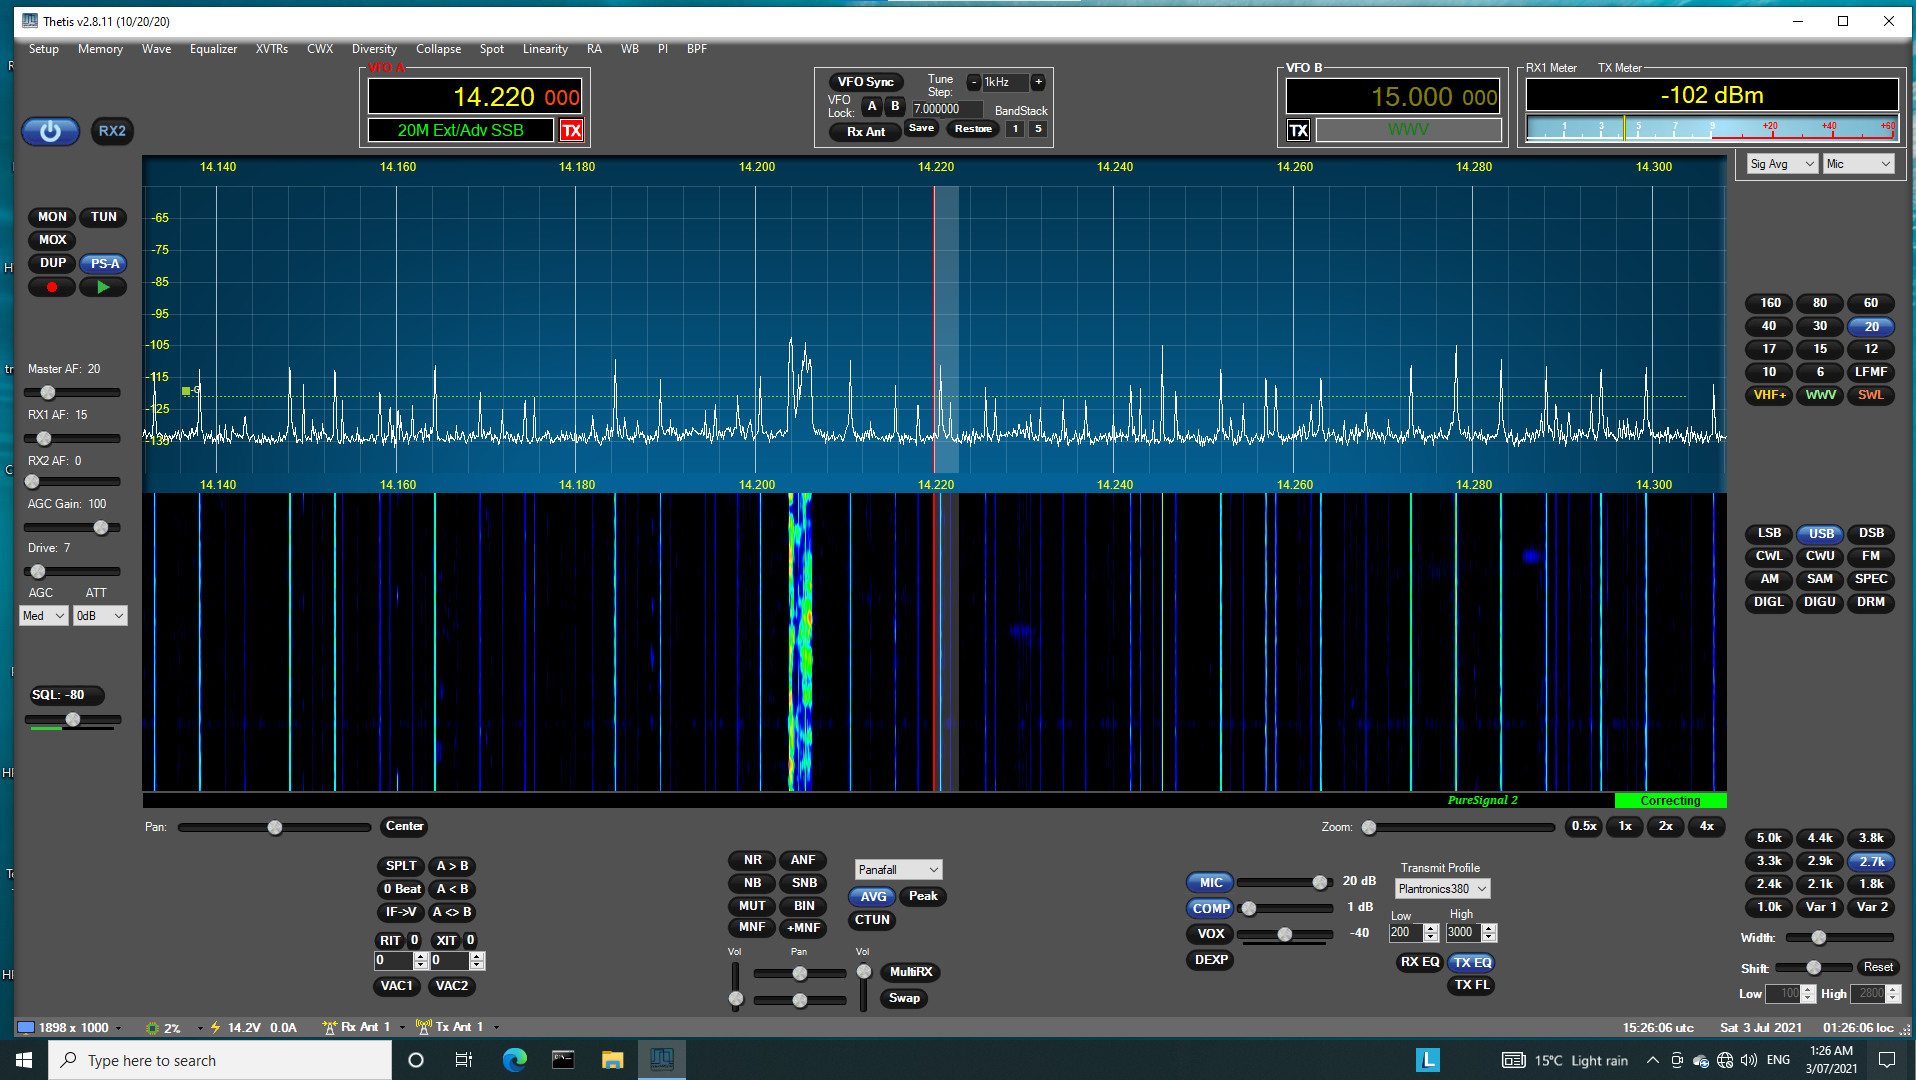Viewport: 1916px width, 1080px height.
Task: Open the Diversity menu
Action: click(x=374, y=48)
